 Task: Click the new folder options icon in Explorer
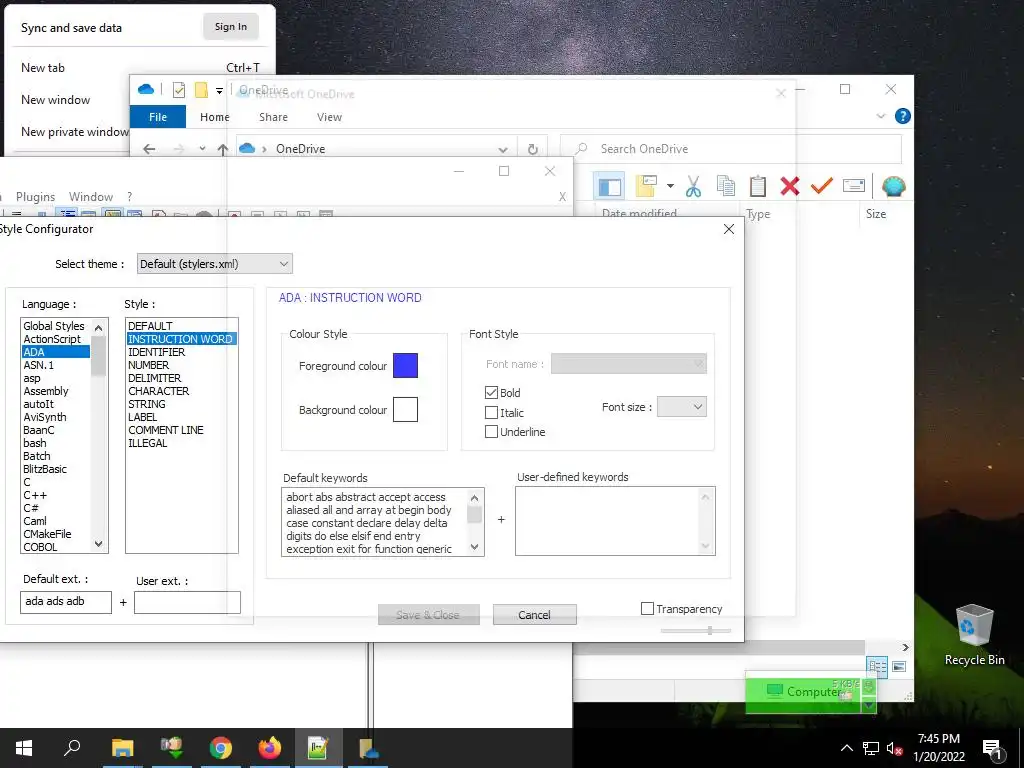(x=646, y=186)
